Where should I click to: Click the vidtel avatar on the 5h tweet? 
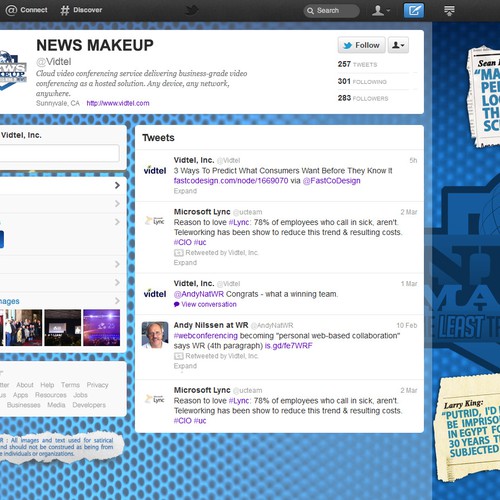[155, 170]
